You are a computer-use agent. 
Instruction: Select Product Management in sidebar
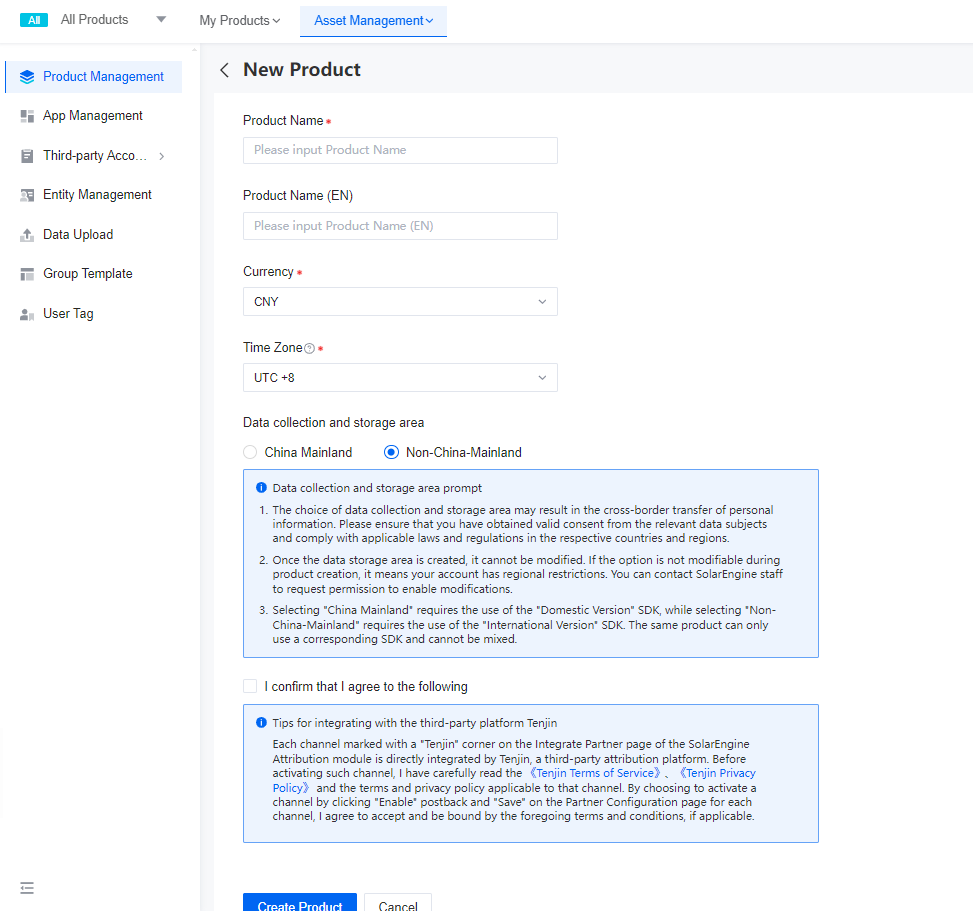(94, 77)
